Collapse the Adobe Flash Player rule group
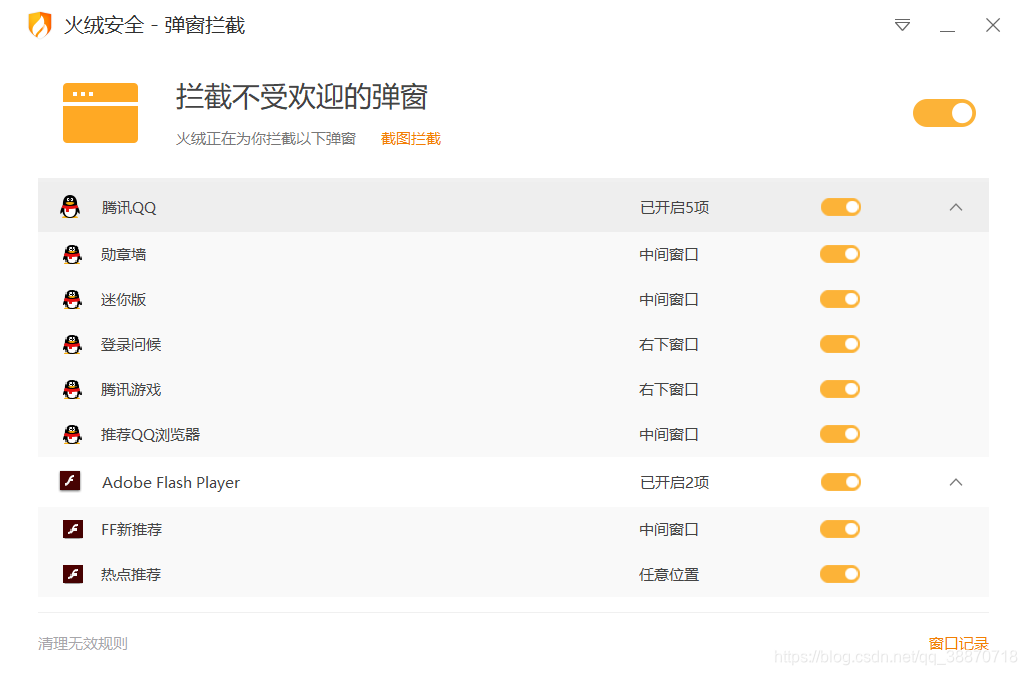The width and height of the screenshot is (1027, 675). pyautogui.click(x=955, y=481)
